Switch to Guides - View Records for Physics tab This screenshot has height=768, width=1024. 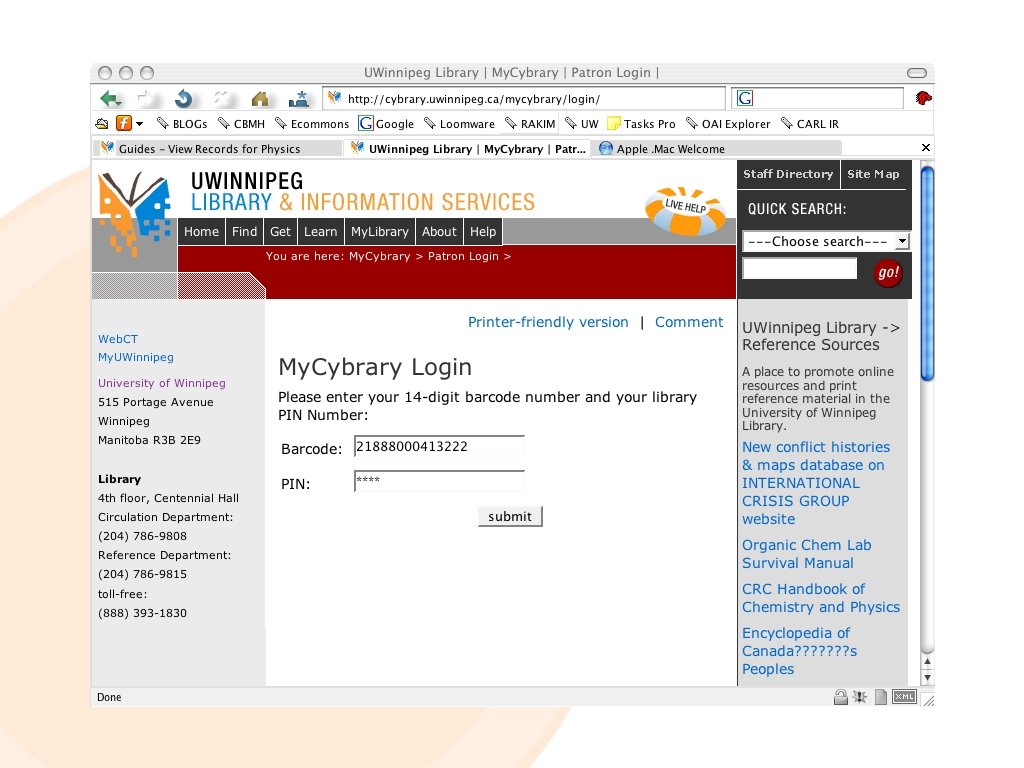point(217,149)
